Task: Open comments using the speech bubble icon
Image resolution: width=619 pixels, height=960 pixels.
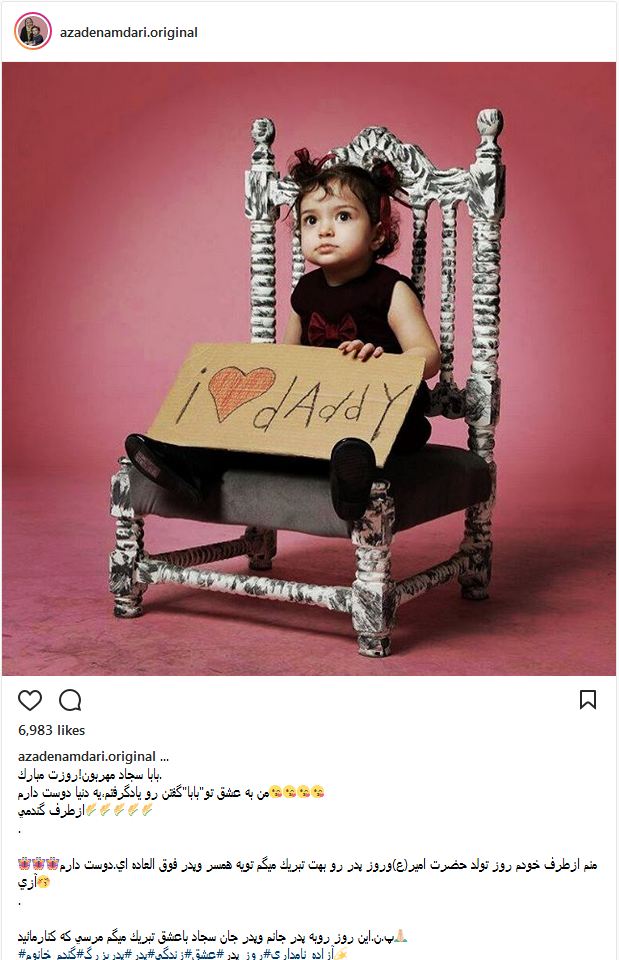Action: pos(70,700)
